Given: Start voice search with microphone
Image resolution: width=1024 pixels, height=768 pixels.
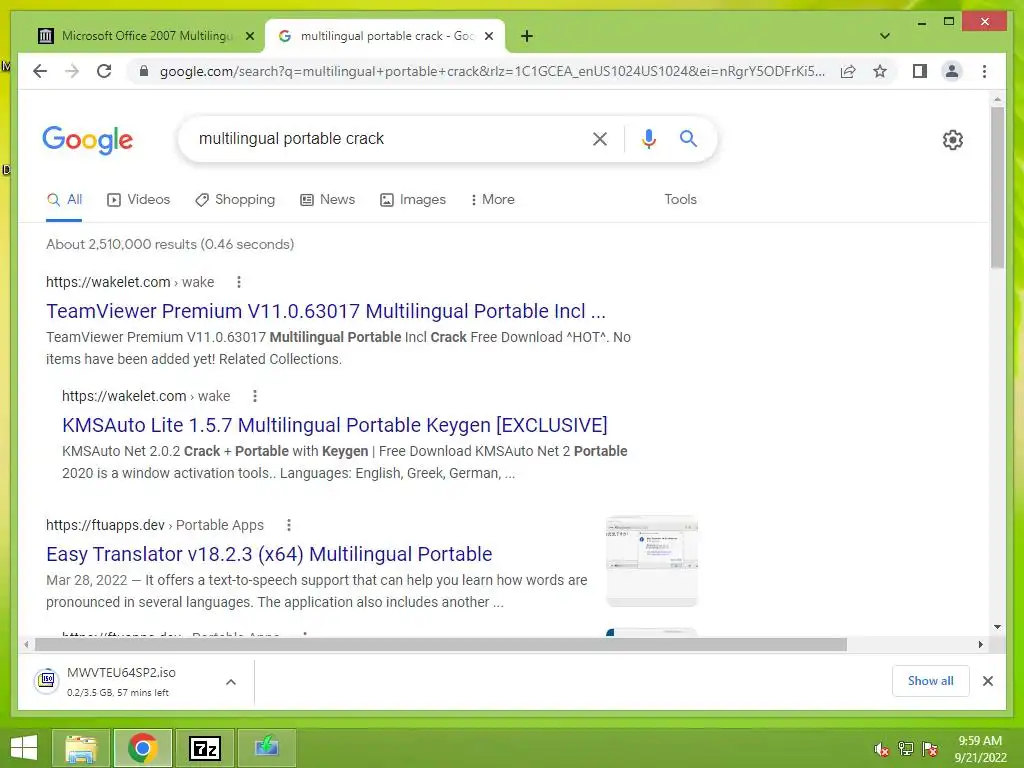Looking at the screenshot, I should coord(648,138).
